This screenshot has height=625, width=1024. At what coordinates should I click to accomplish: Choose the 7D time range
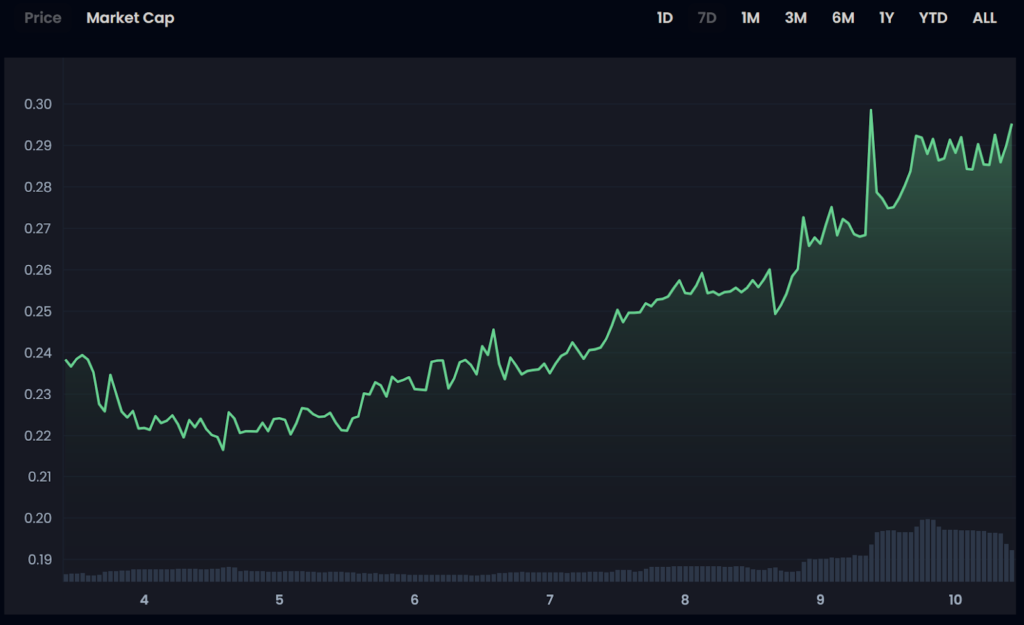[x=707, y=18]
